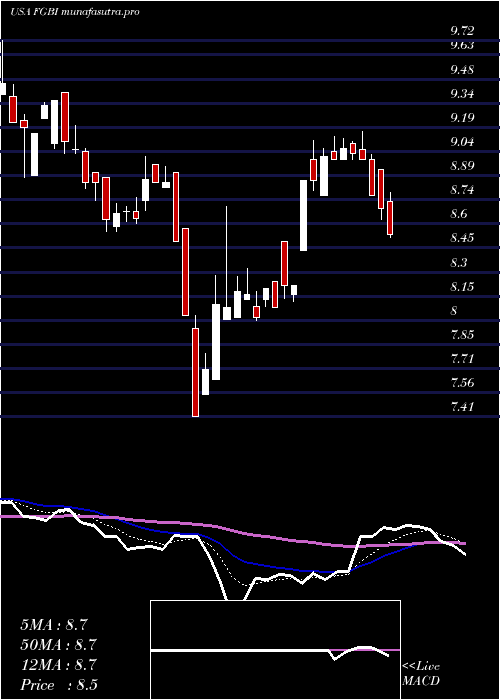Click the 8.15 price axis label

[462, 287]
